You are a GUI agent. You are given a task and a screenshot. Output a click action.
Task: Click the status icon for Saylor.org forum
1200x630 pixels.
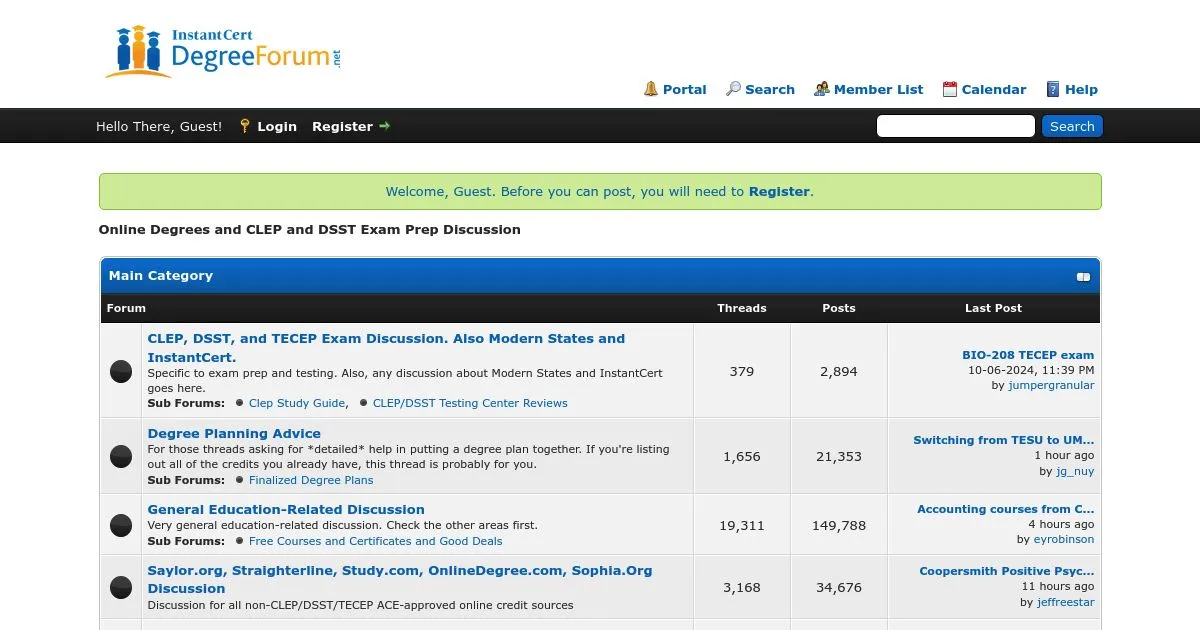pyautogui.click(x=121, y=587)
